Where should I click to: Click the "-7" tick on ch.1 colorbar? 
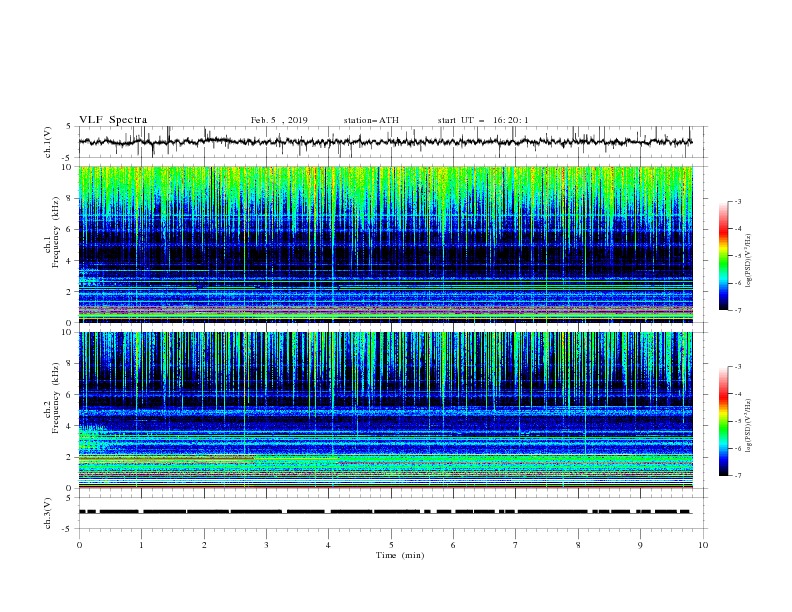pyautogui.click(x=737, y=311)
